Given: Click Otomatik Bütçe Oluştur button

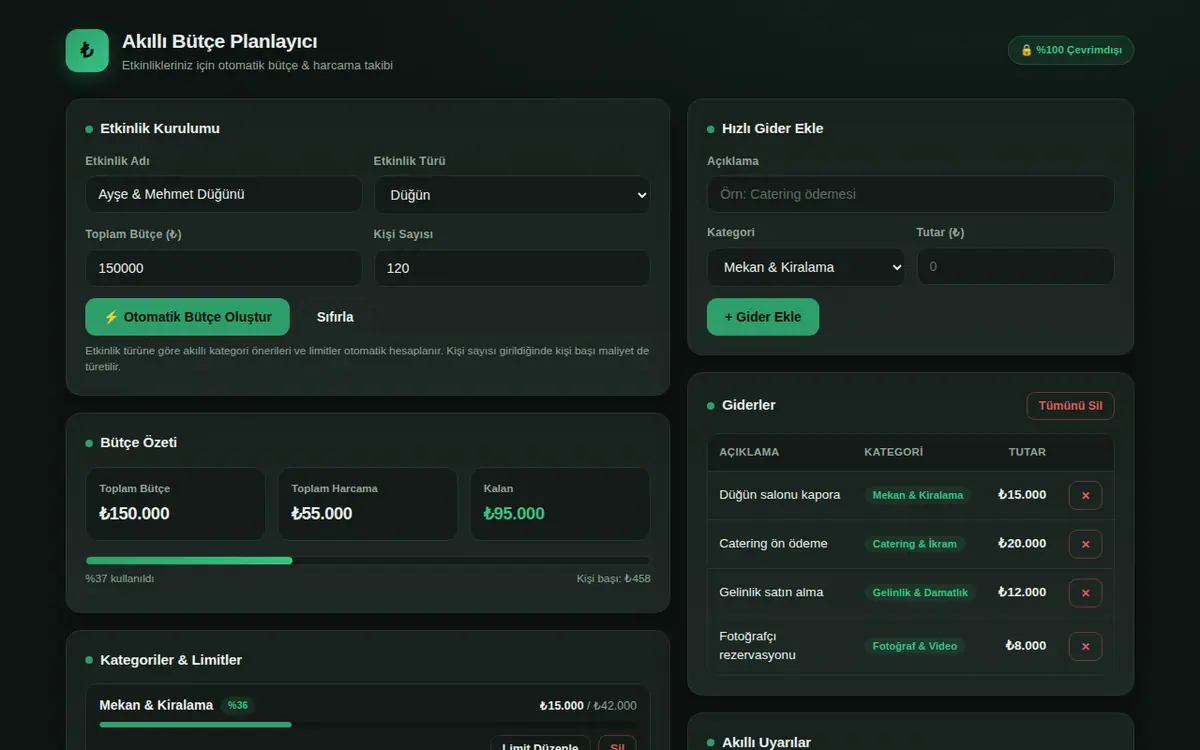Looking at the screenshot, I should pos(187,317).
